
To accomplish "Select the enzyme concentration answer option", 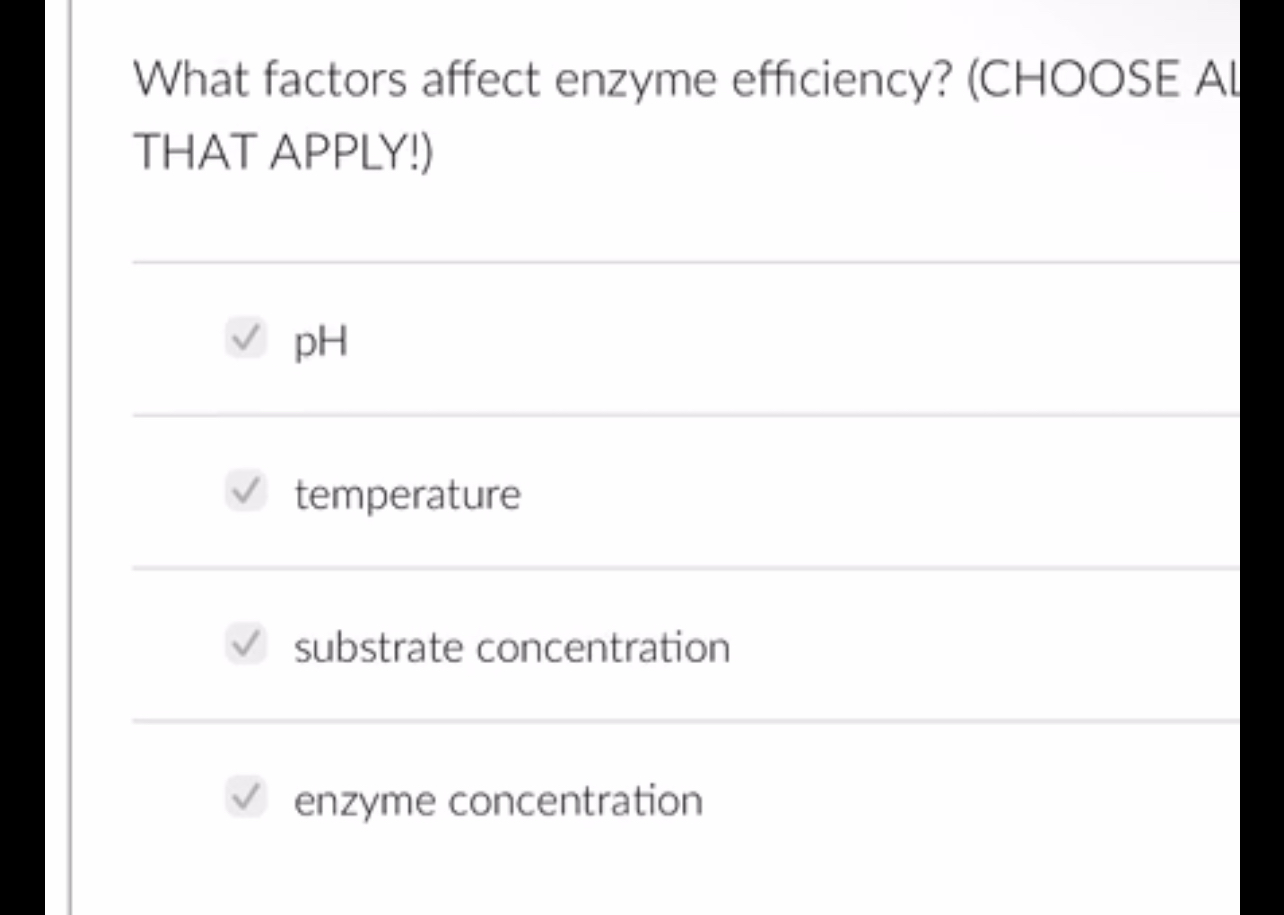I will tap(498, 798).
